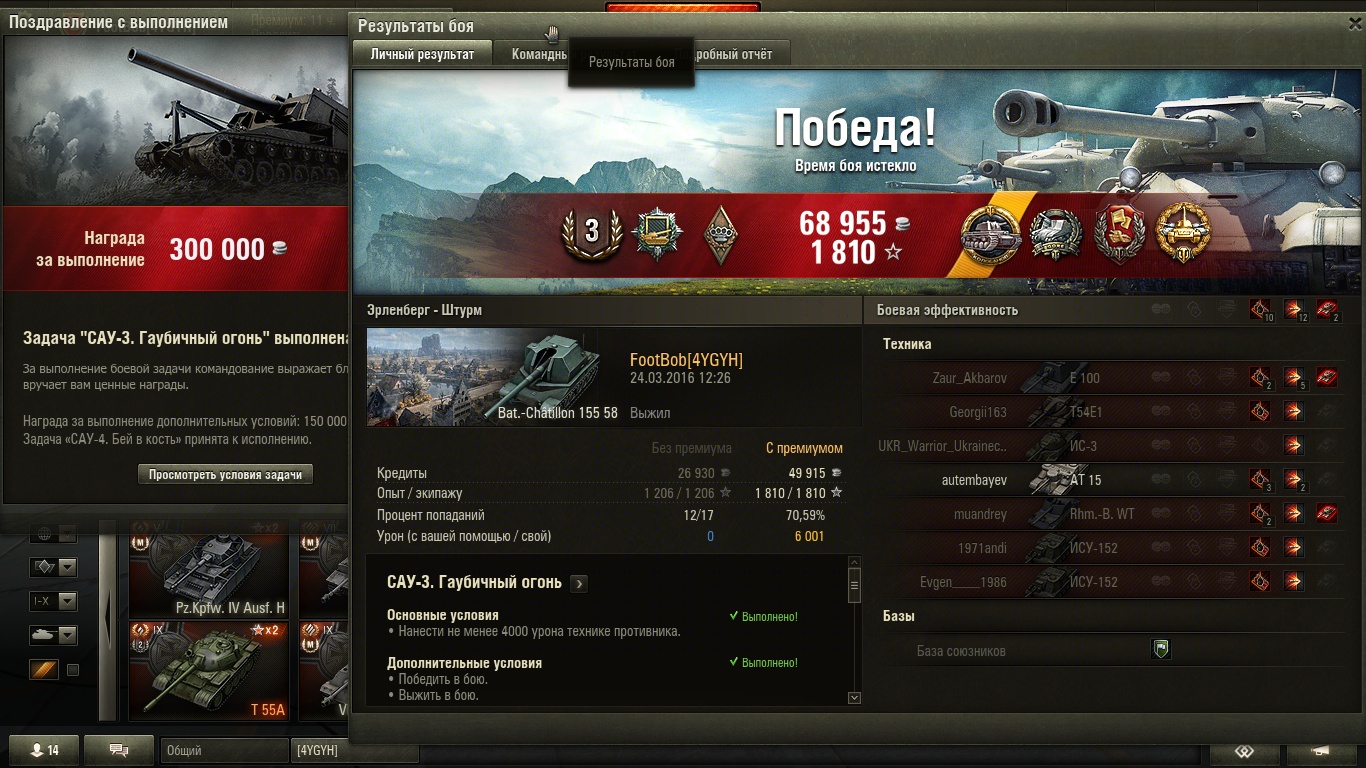
Task: Open the vehicle type filter dropdown
Action: click(x=53, y=635)
